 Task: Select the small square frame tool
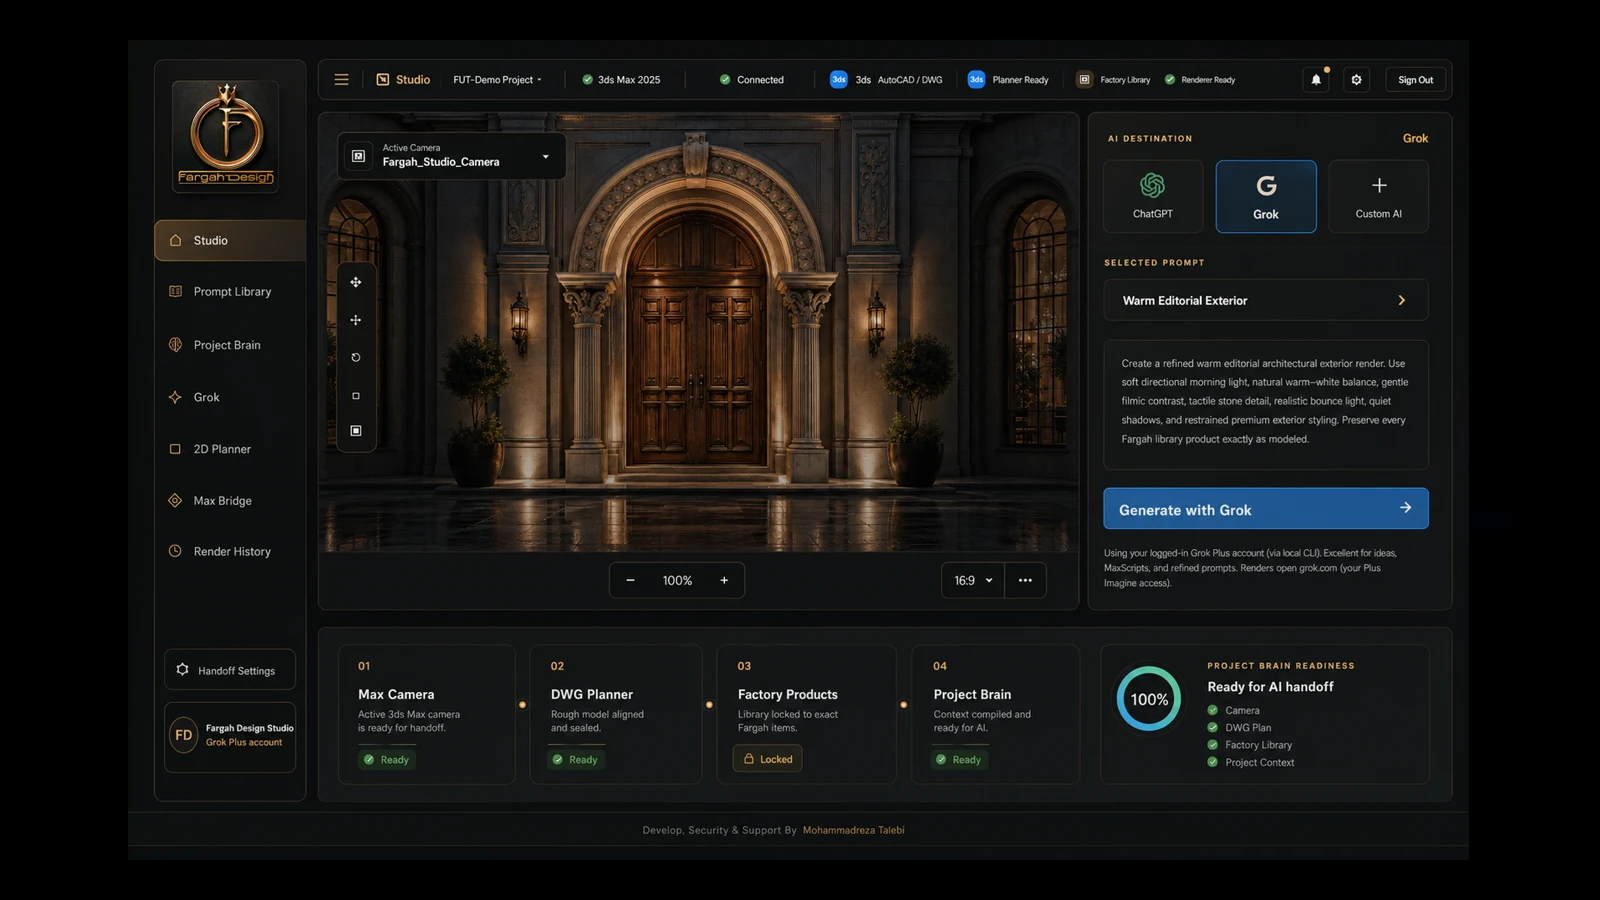coord(356,396)
